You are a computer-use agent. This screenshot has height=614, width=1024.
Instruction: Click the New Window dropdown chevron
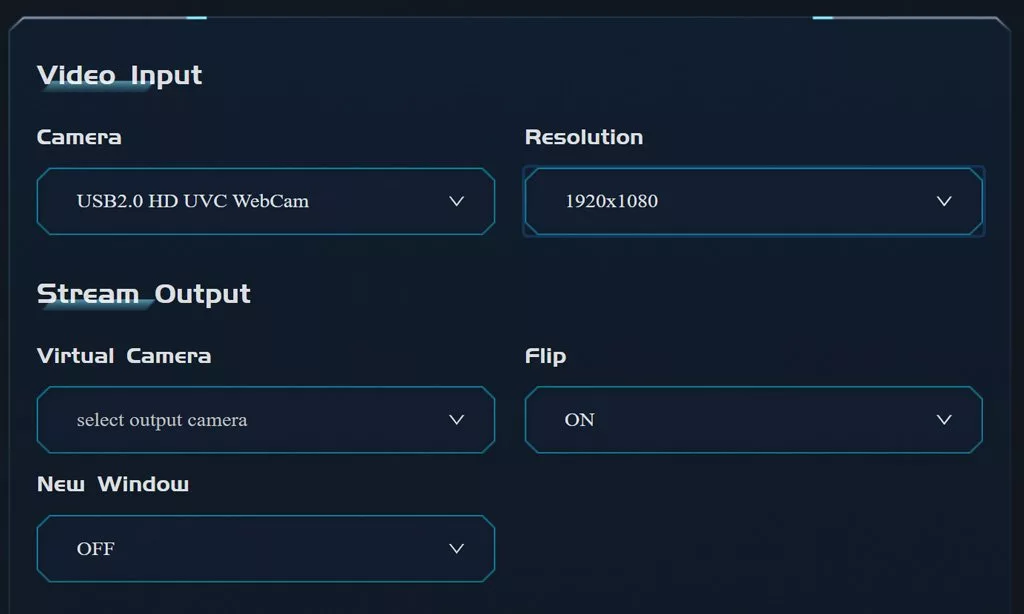click(456, 549)
